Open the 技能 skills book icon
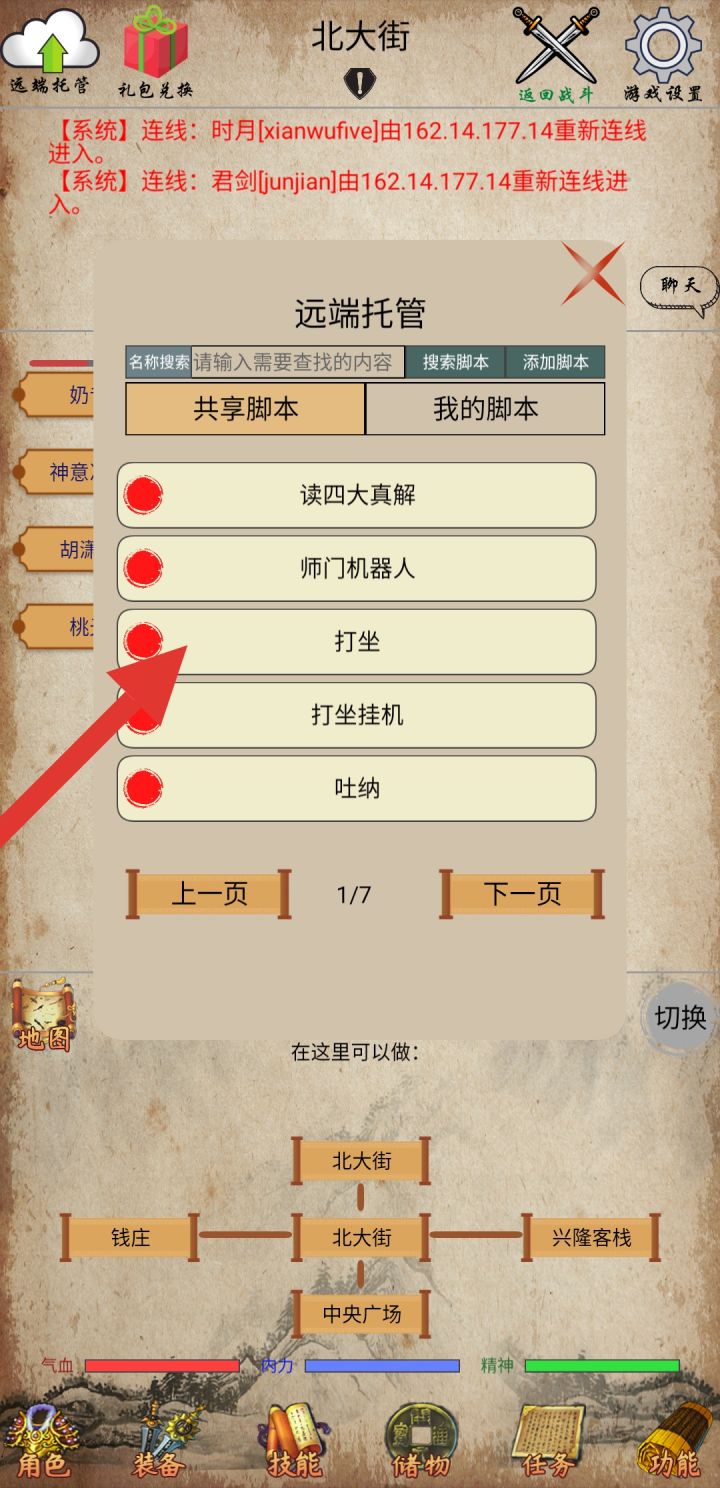This screenshot has width=720, height=1488. point(295,1442)
